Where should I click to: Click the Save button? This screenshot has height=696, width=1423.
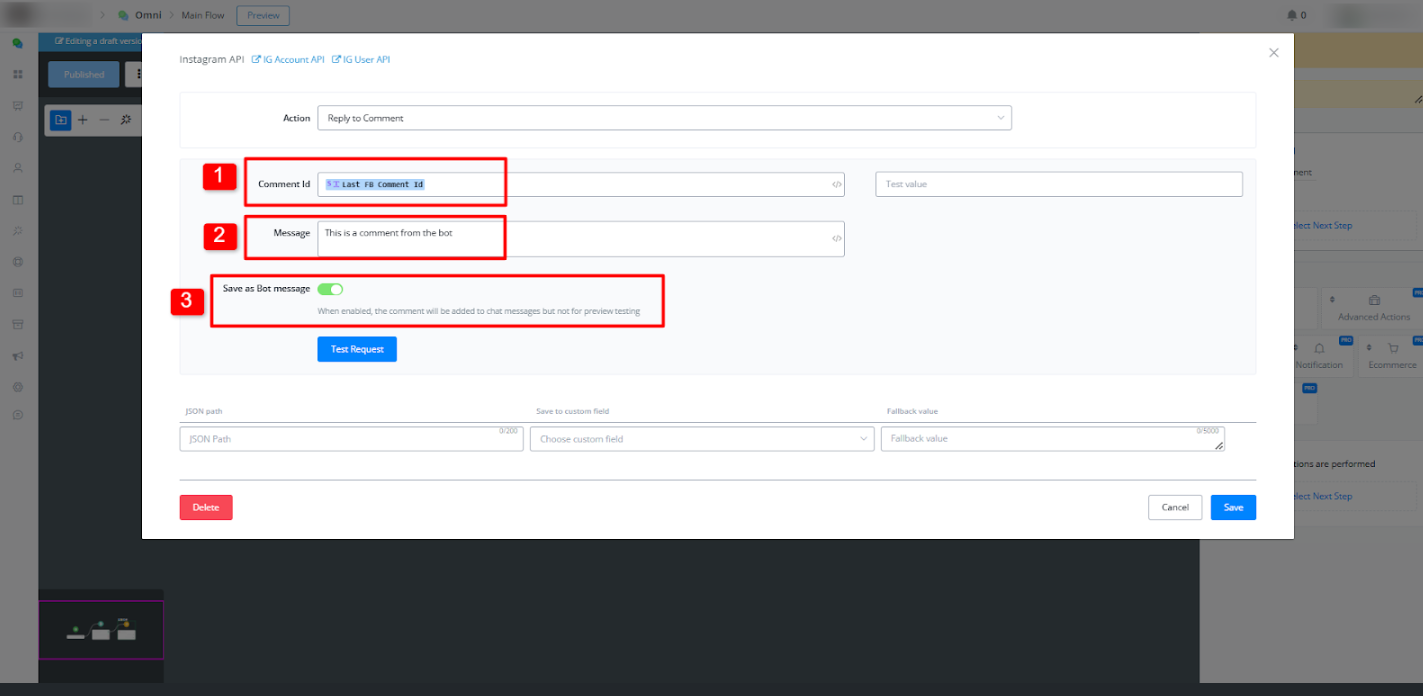[1233, 507]
